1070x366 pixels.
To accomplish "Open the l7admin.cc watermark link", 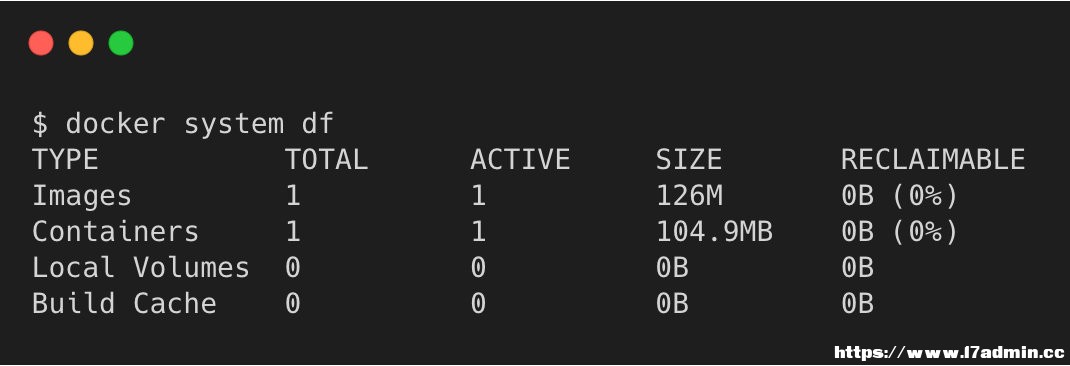I will (x=949, y=353).
